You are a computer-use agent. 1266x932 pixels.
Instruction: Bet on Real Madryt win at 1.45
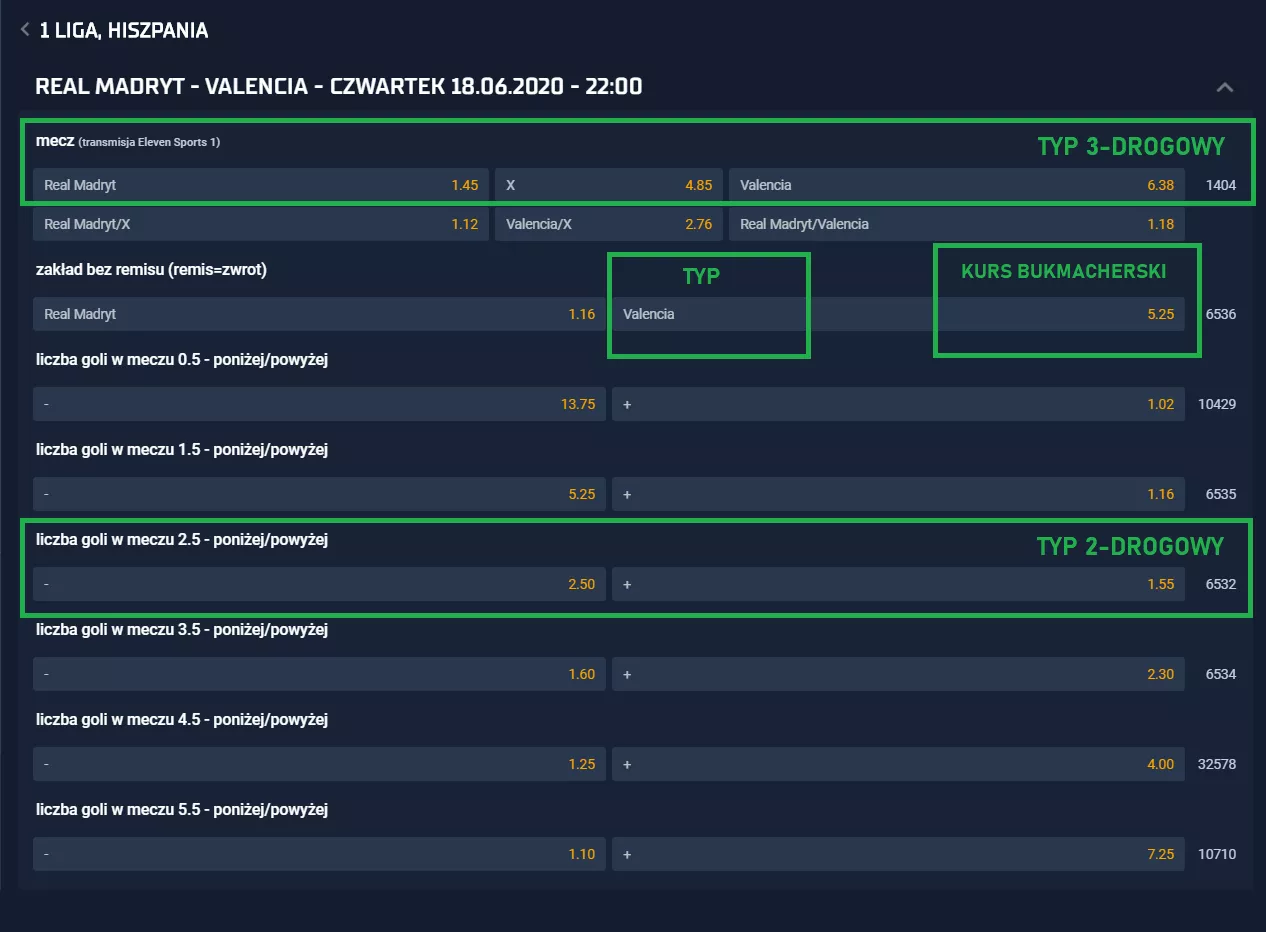click(260, 185)
